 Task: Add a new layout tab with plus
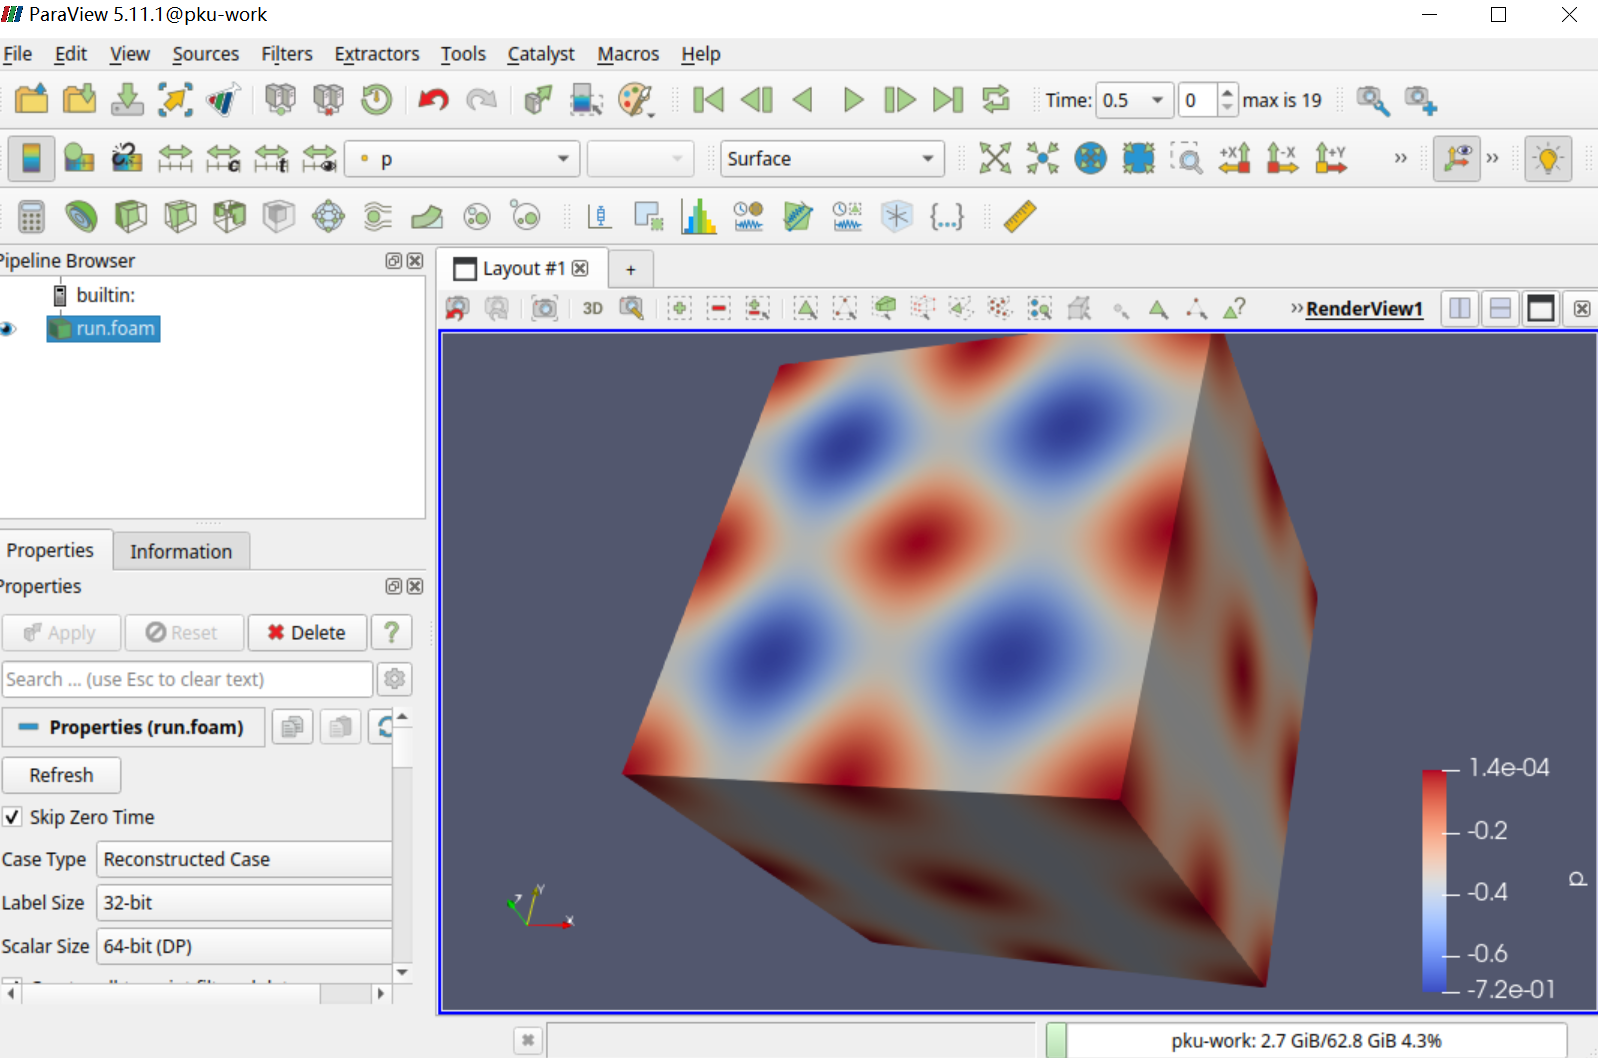point(631,269)
